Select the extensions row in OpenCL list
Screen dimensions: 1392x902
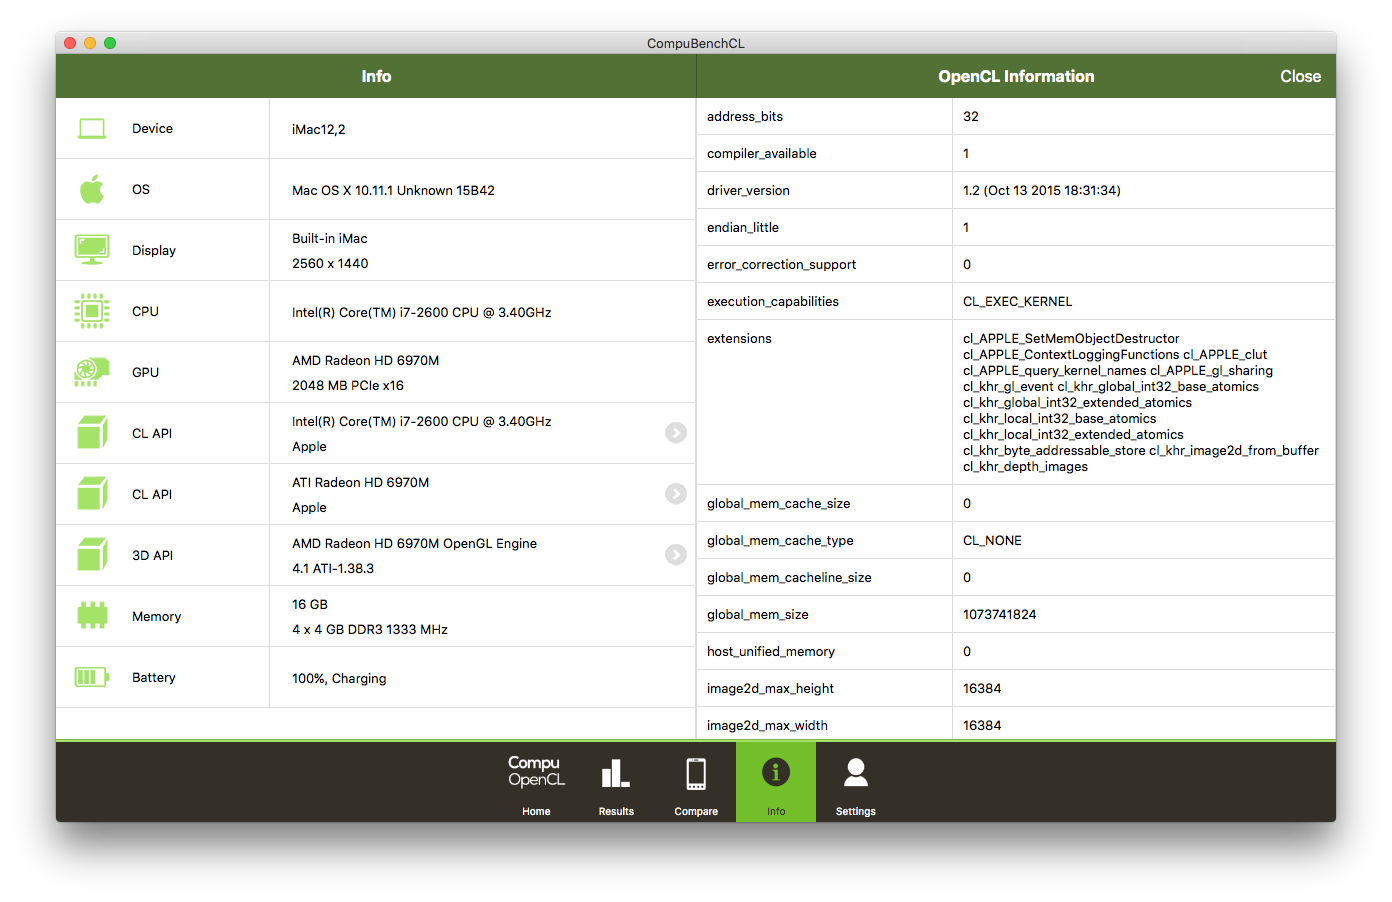(739, 339)
